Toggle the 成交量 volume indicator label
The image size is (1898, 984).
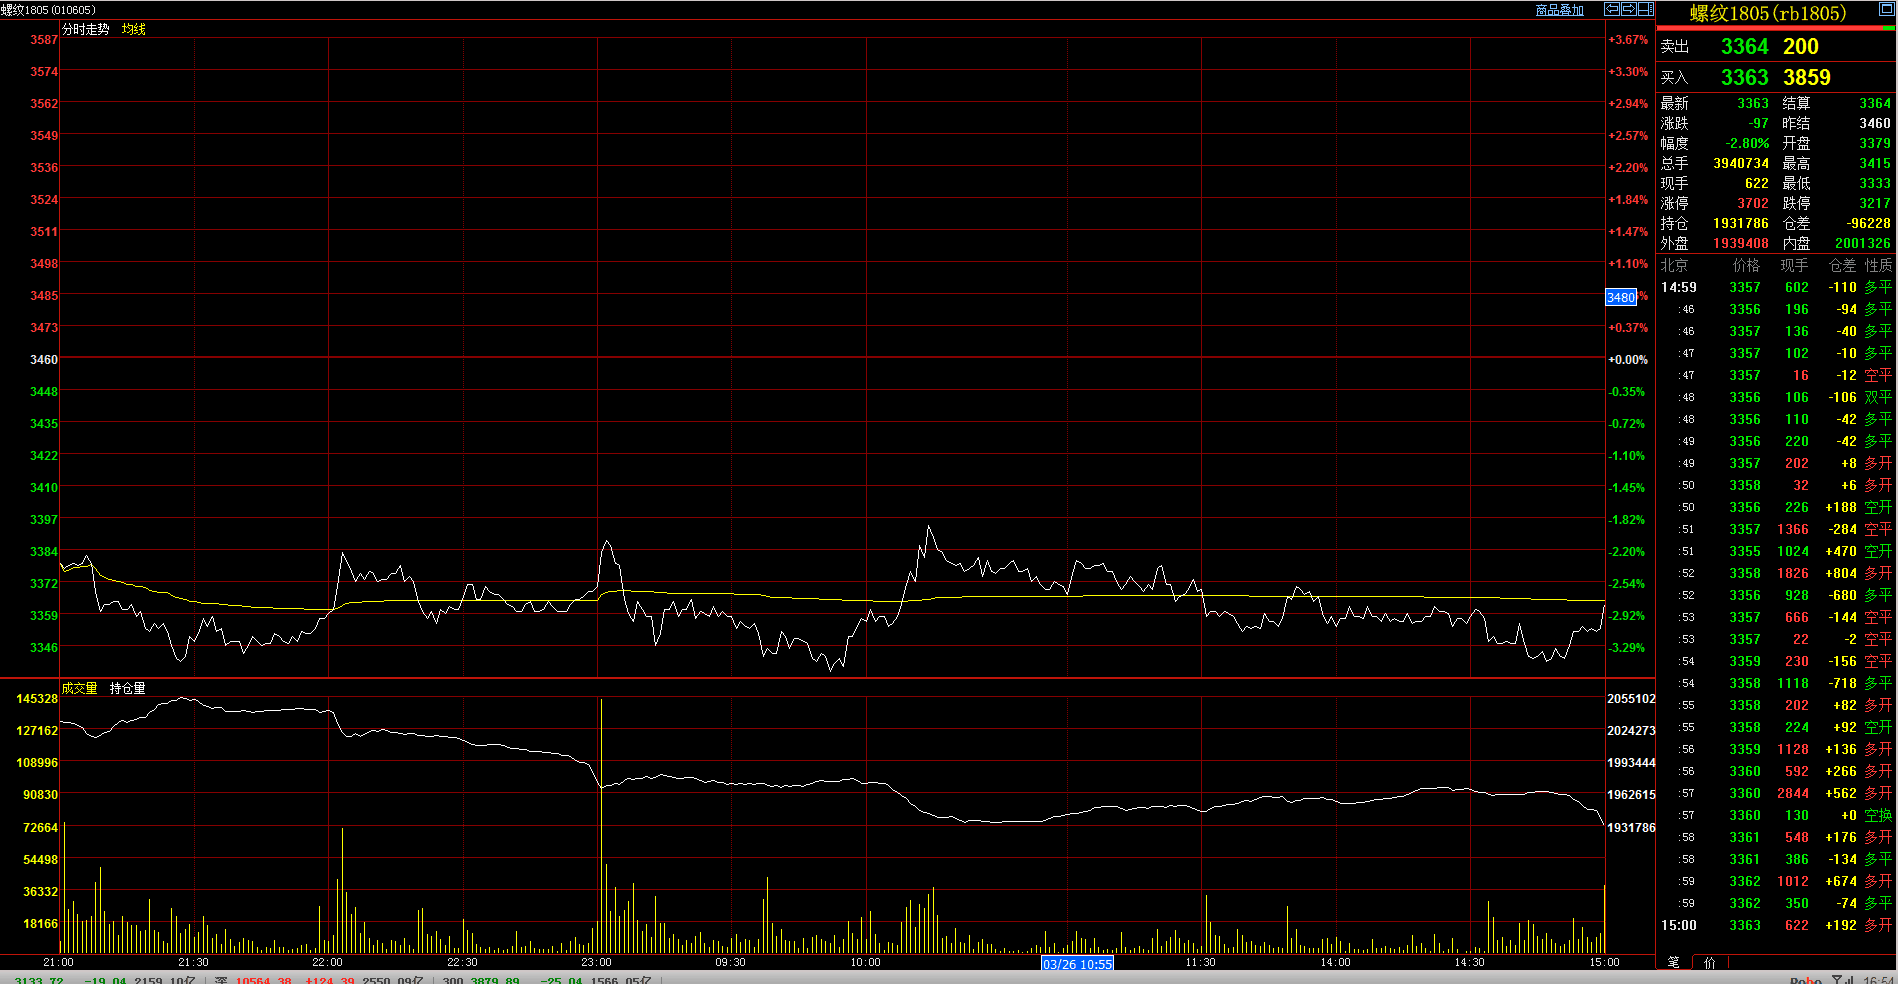(x=80, y=688)
